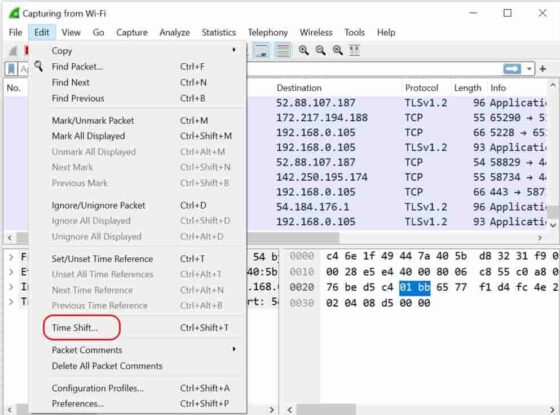560x415 pixels.
Task: Click highlighted hex bytes 01 bb
Action: coord(415,288)
